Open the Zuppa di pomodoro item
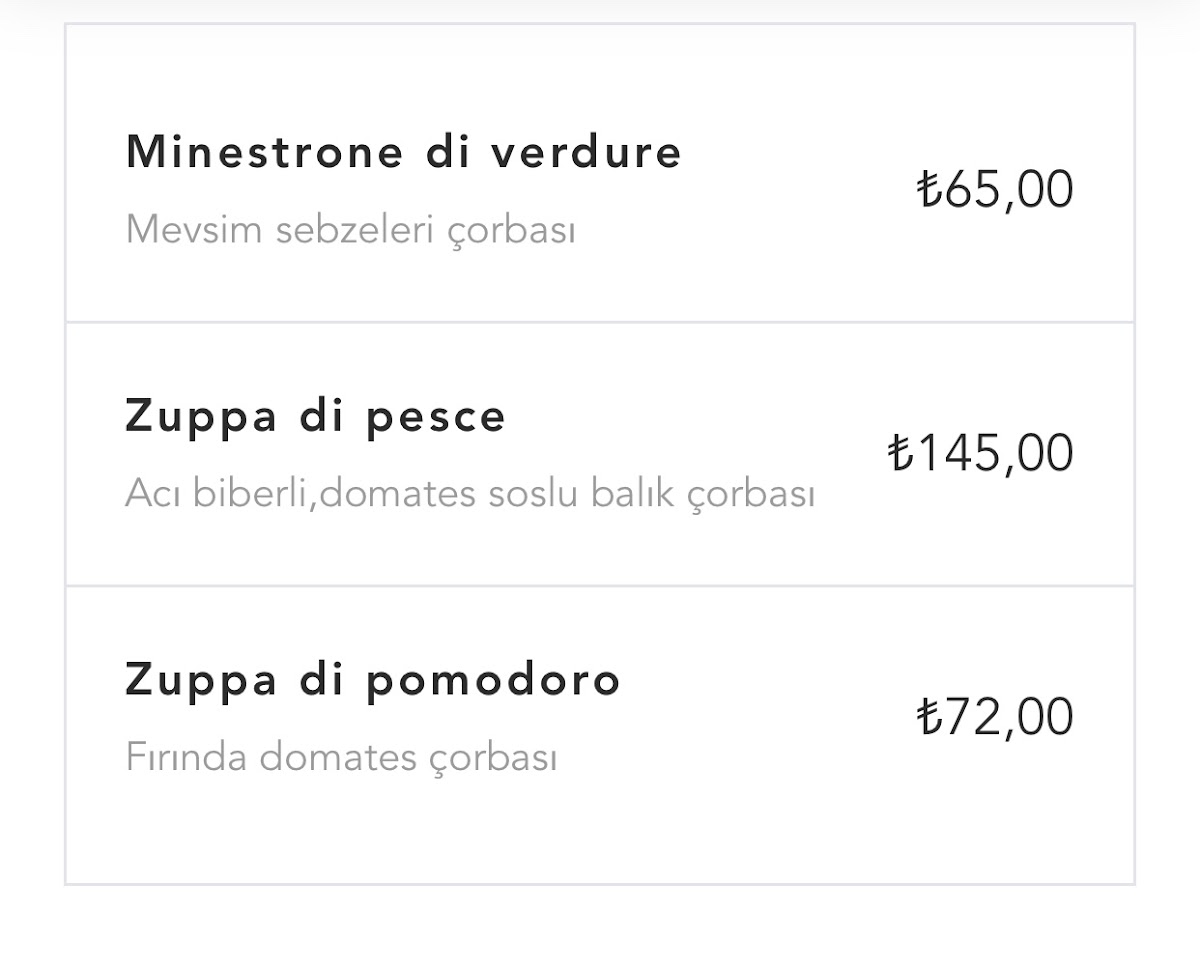The height and width of the screenshot is (970, 1200). [372, 680]
